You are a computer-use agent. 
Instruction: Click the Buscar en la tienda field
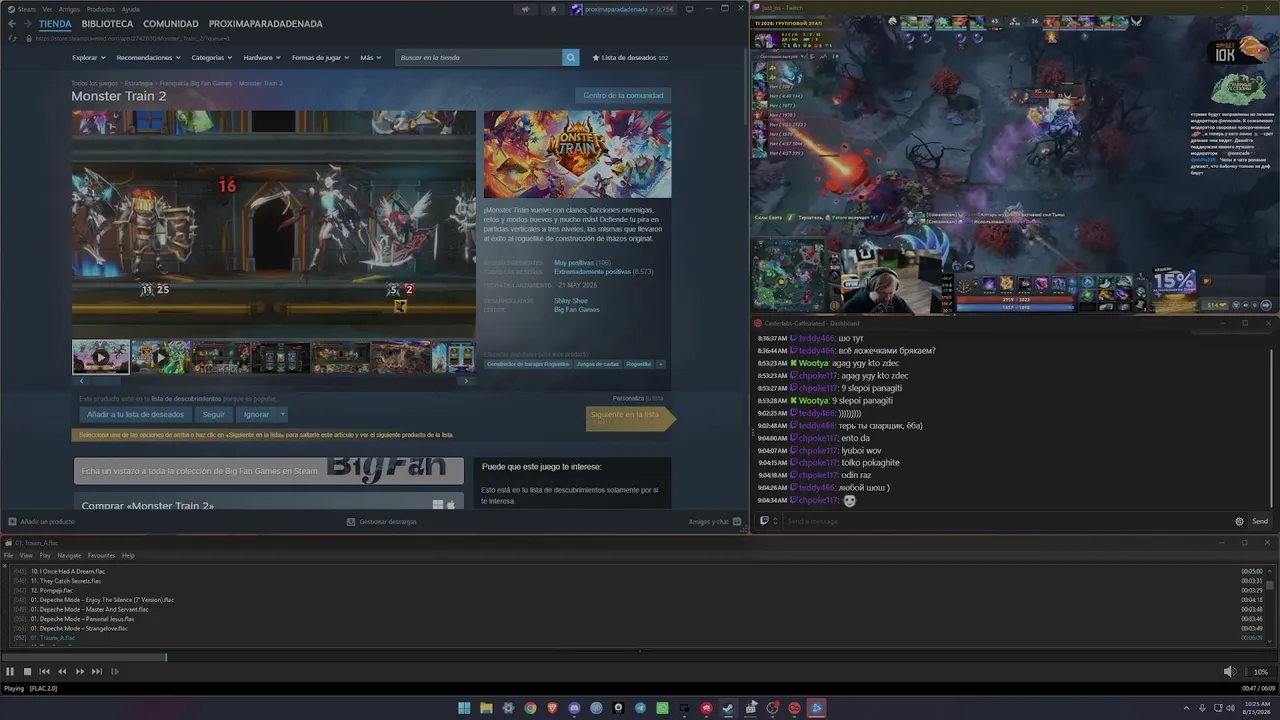coord(479,57)
